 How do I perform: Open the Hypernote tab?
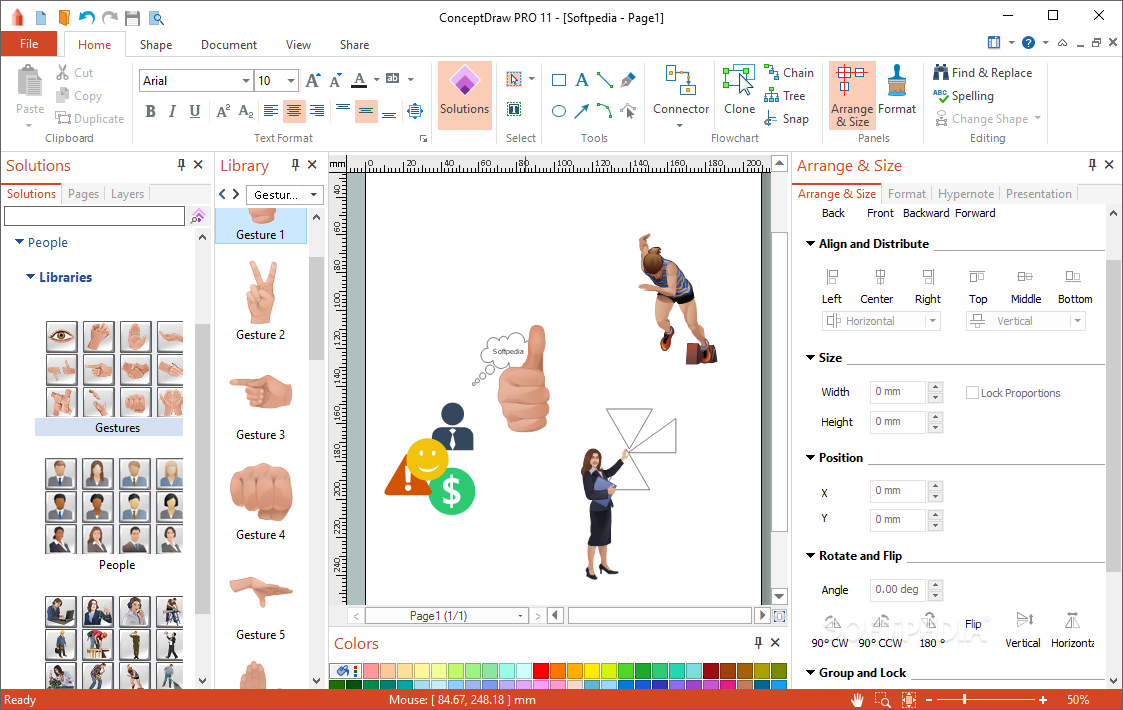965,193
